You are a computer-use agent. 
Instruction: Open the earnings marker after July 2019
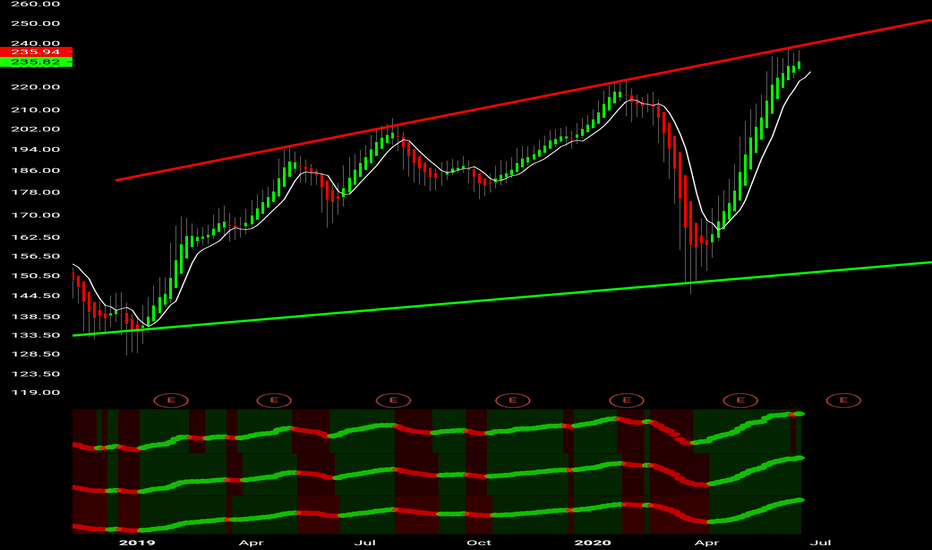click(x=393, y=400)
